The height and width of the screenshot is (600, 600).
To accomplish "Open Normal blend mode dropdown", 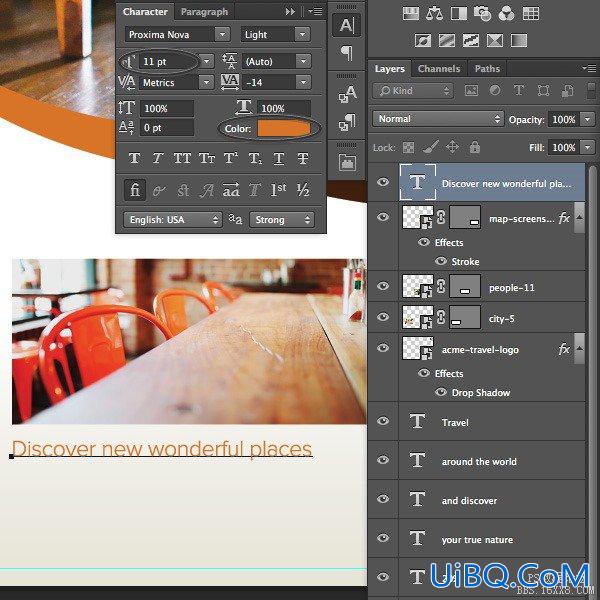I will tap(438, 119).
